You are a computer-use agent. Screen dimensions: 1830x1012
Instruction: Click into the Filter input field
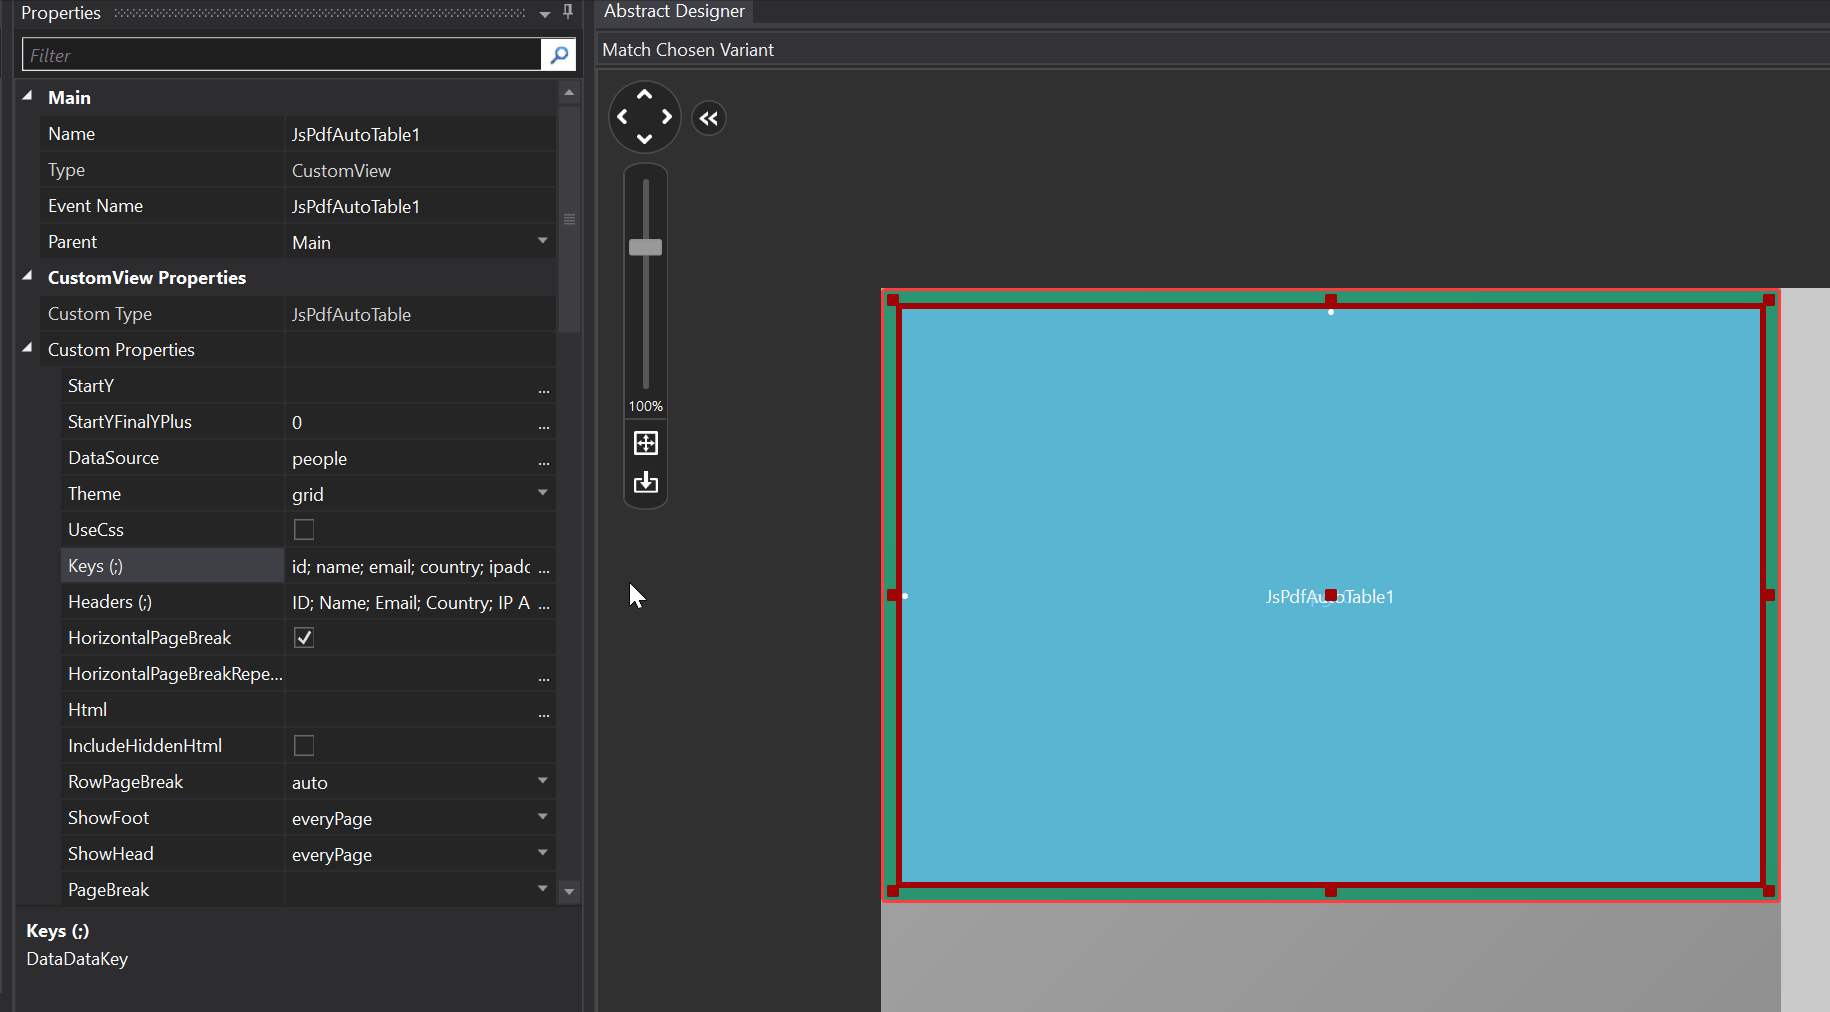[x=280, y=55]
